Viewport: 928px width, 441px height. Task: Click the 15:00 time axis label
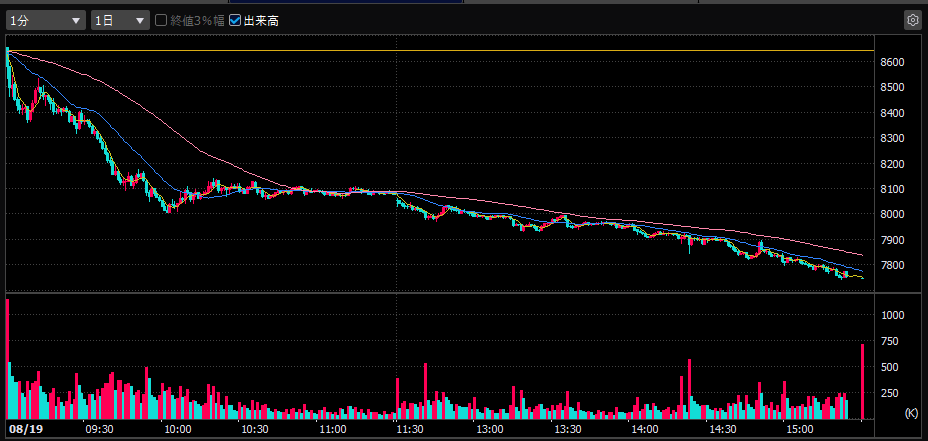[801, 429]
